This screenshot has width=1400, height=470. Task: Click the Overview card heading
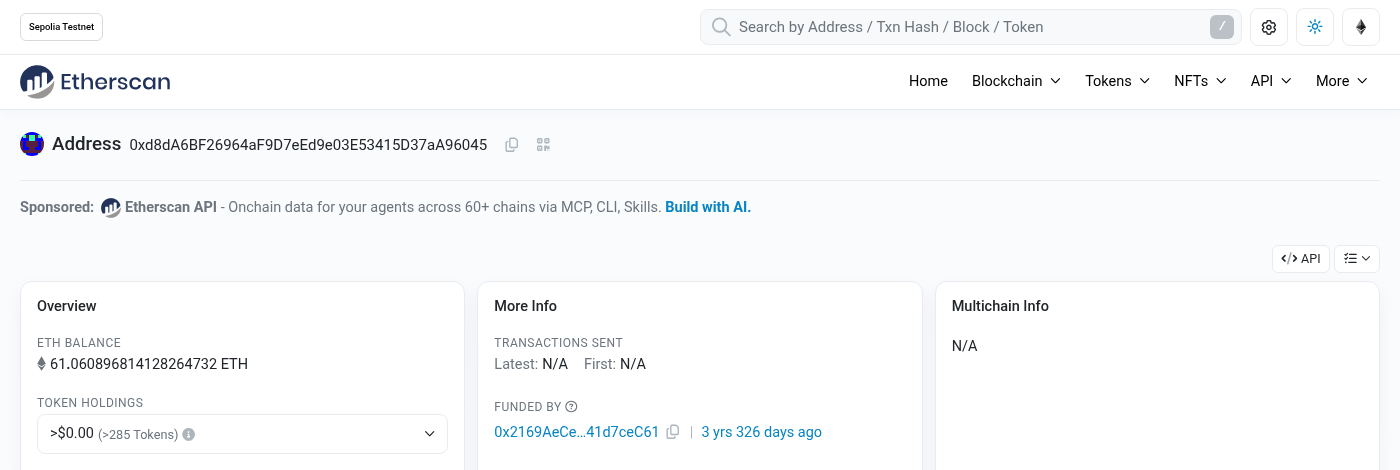pyautogui.click(x=67, y=306)
